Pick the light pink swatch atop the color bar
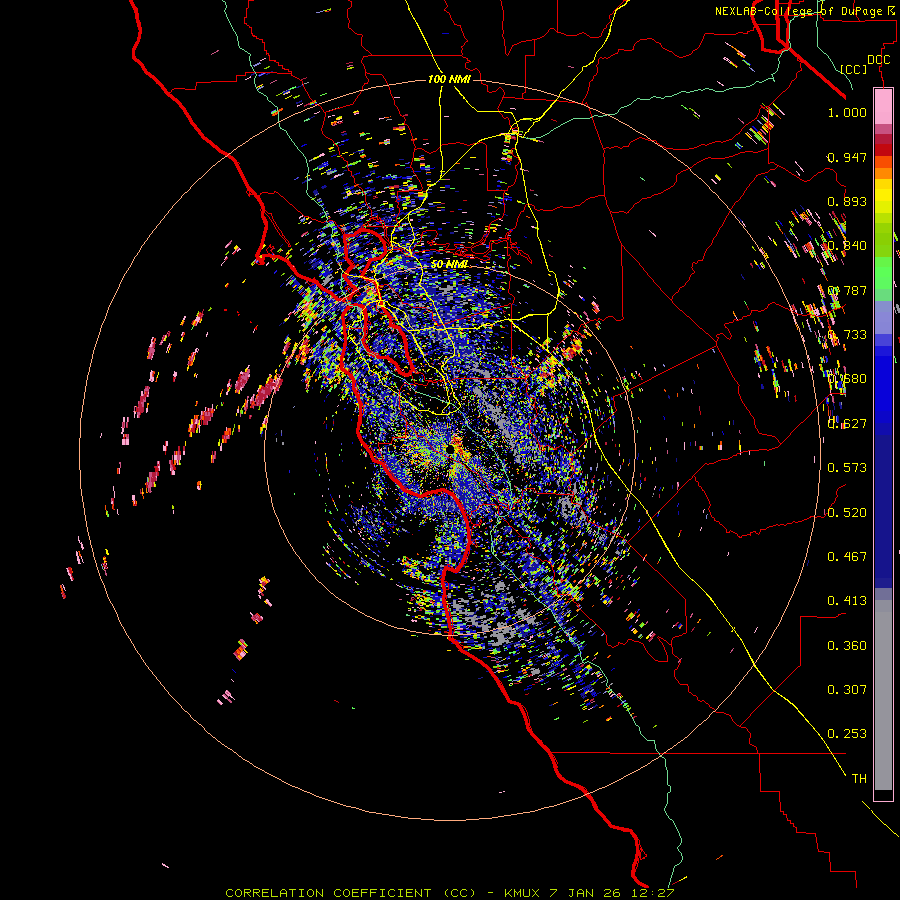The width and height of the screenshot is (900, 900). coord(883,106)
